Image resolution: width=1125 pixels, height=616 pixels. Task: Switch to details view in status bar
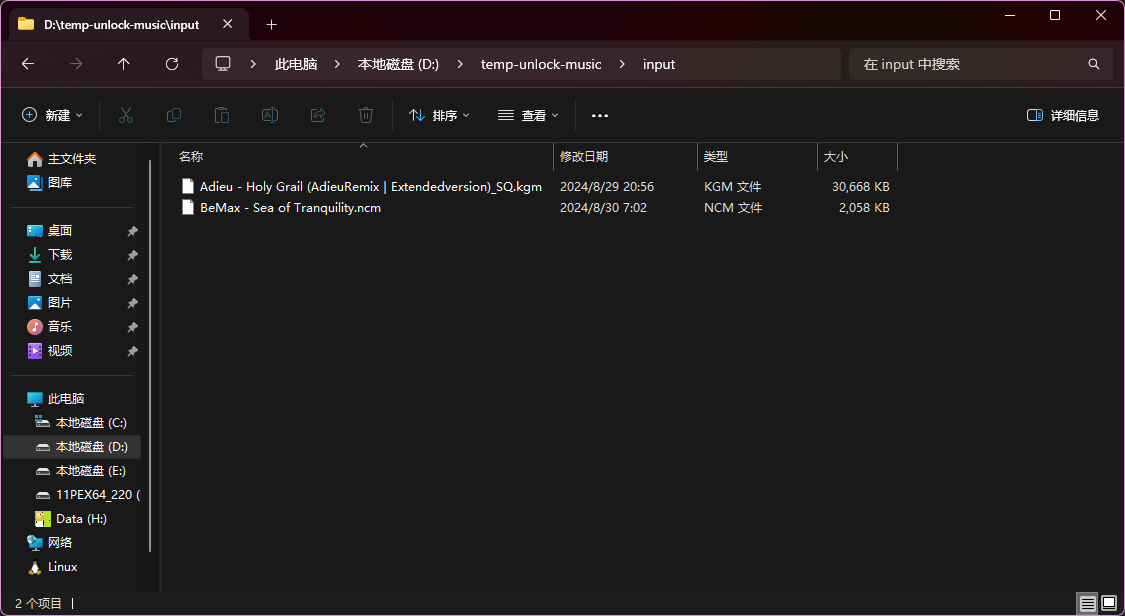[x=1087, y=603]
